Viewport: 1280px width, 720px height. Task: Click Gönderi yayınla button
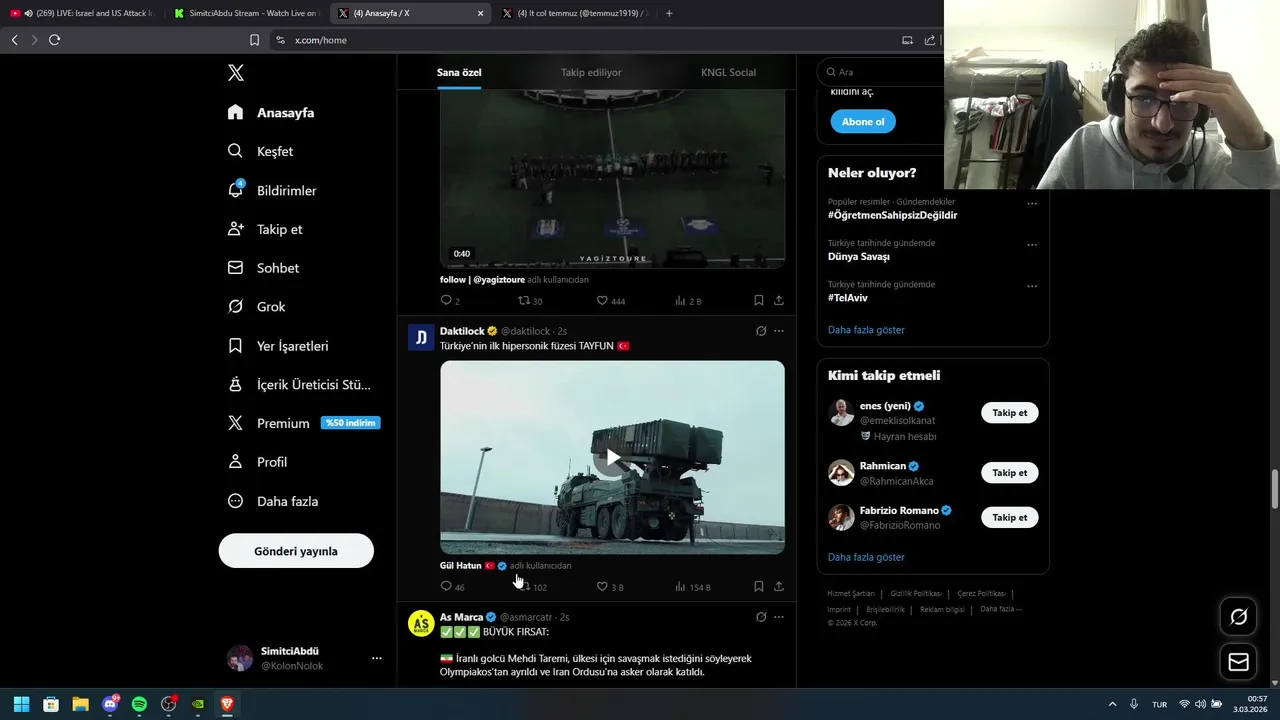296,551
